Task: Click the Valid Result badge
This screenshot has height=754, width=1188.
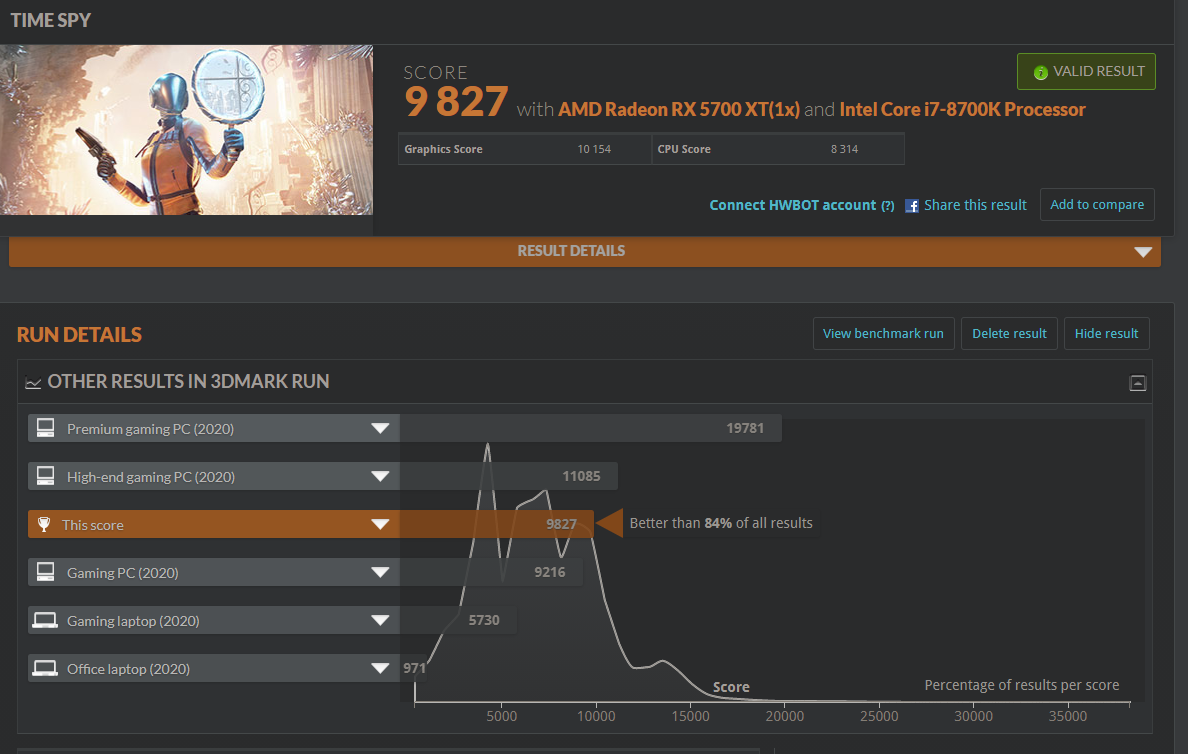Action: tap(1086, 71)
